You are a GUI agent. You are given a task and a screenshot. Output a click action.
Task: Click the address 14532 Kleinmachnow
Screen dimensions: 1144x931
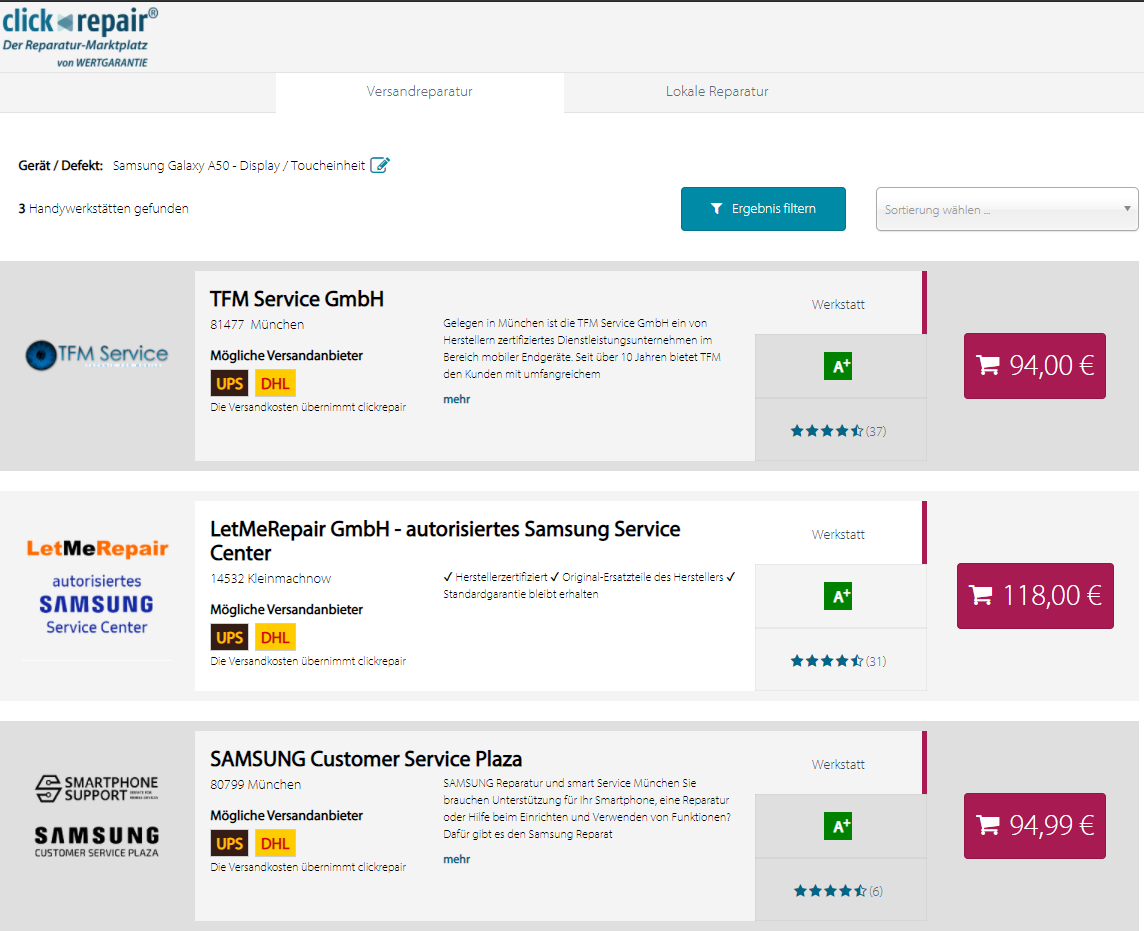point(271,579)
